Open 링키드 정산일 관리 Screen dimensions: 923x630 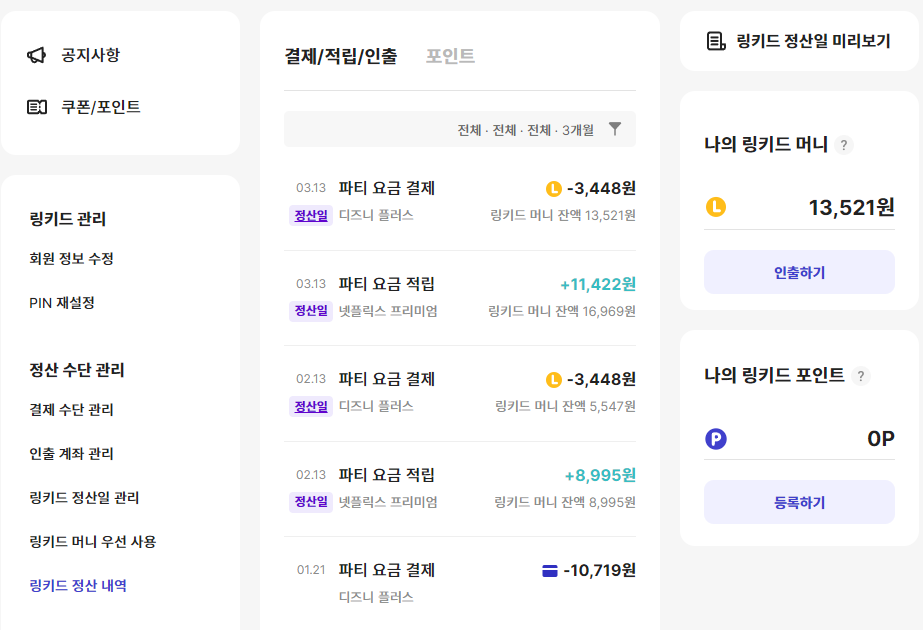click(x=84, y=498)
